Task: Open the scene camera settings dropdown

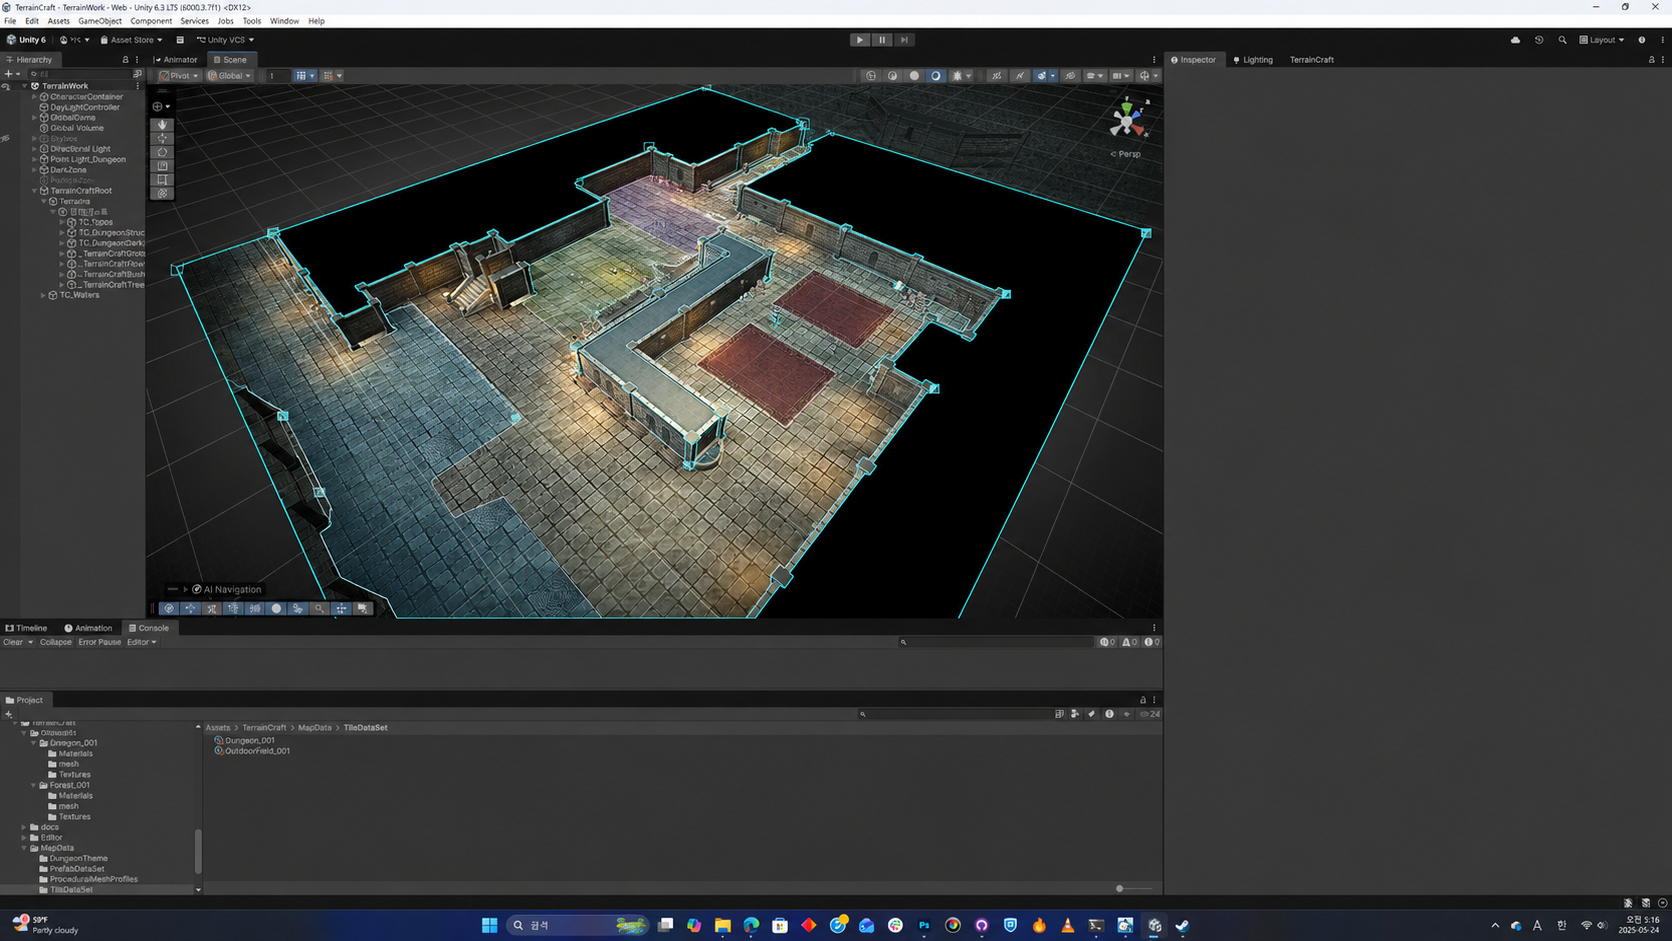Action: point(1120,76)
